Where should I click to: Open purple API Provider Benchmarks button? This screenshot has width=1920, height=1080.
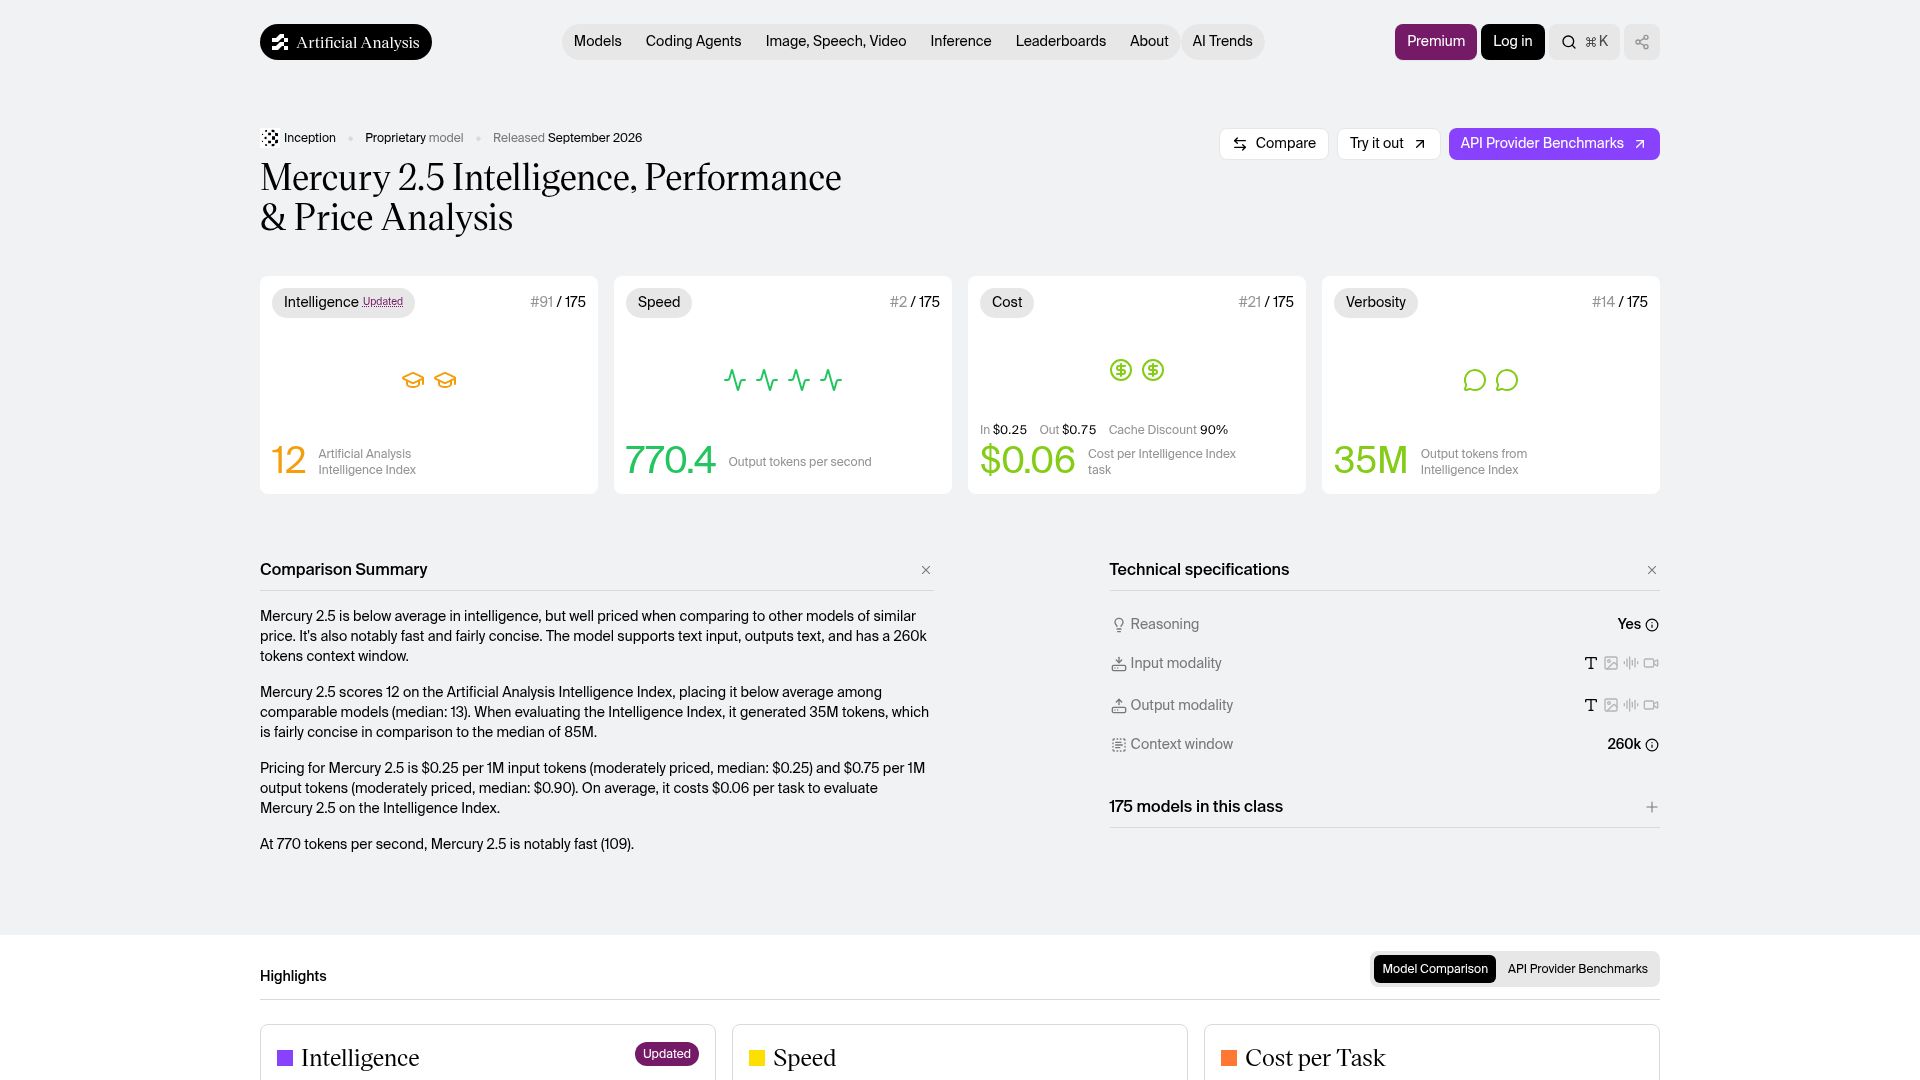point(1554,144)
